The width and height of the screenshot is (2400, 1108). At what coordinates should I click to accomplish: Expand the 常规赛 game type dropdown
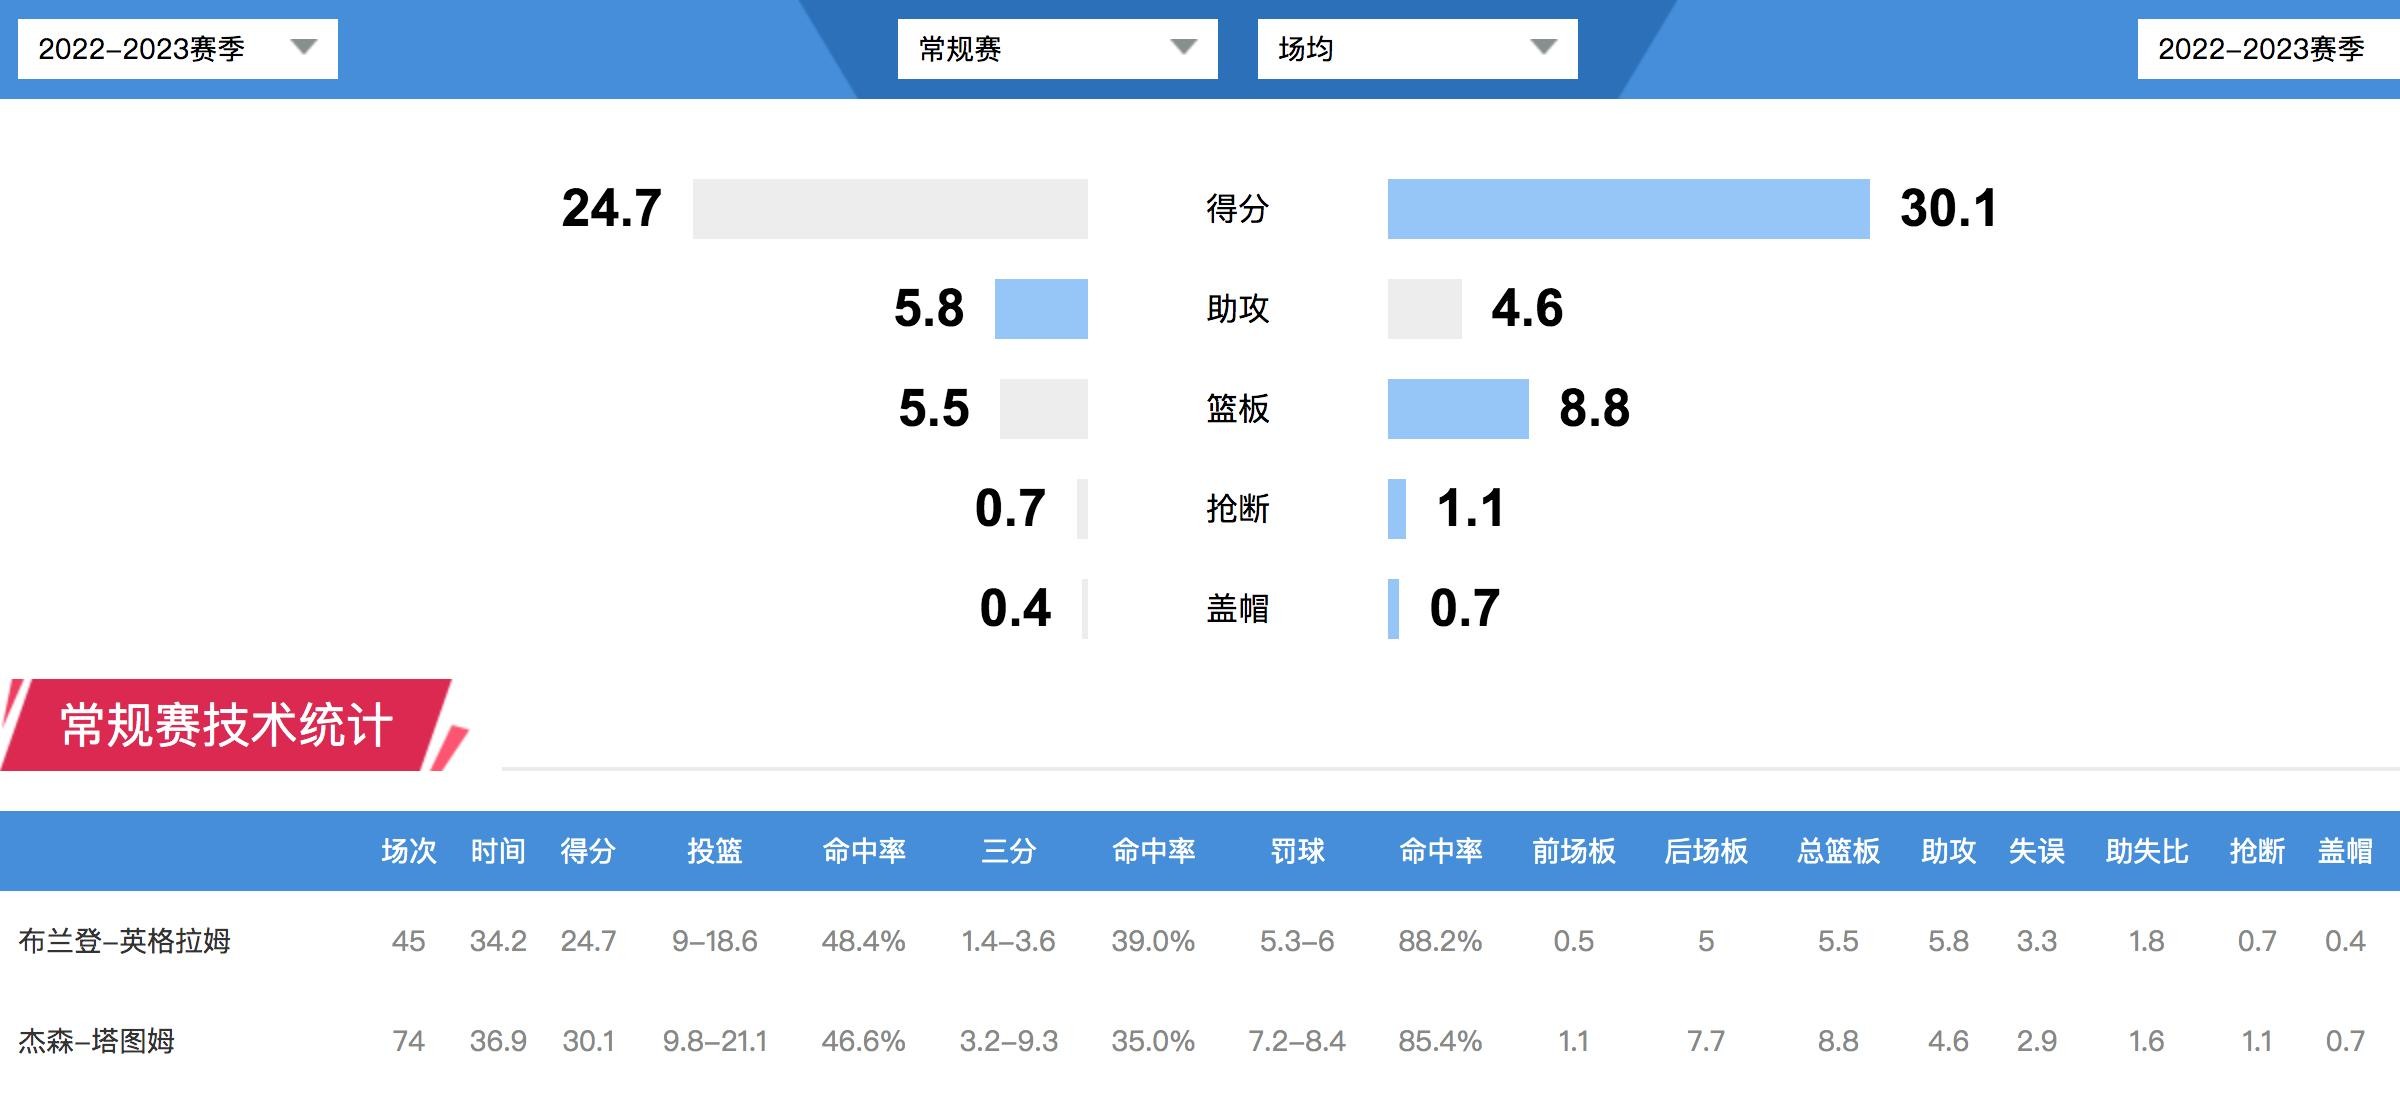click(1056, 49)
